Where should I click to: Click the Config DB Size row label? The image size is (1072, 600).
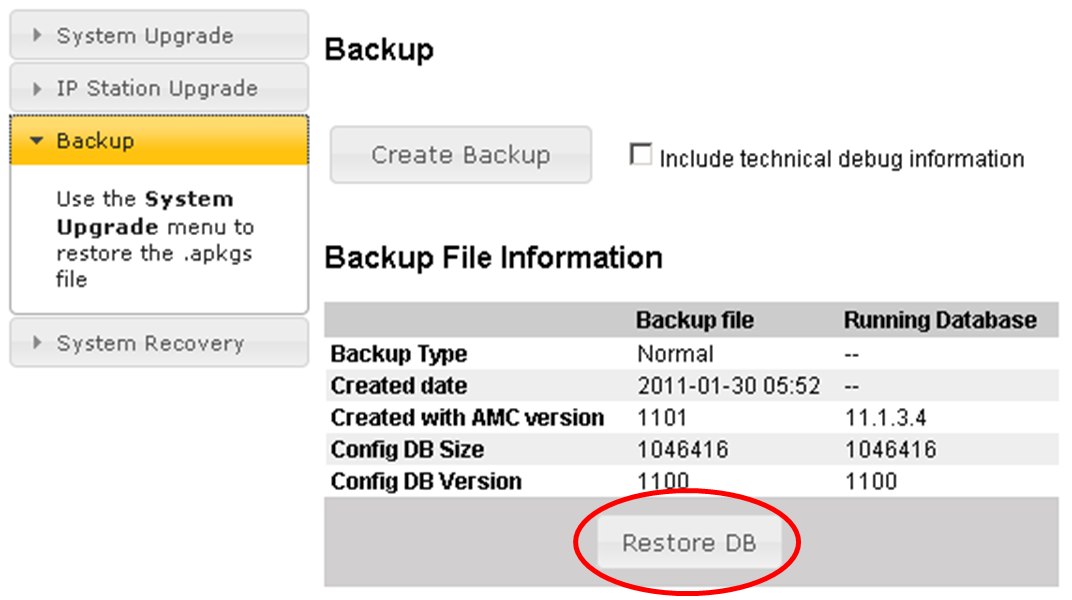[x=407, y=450]
